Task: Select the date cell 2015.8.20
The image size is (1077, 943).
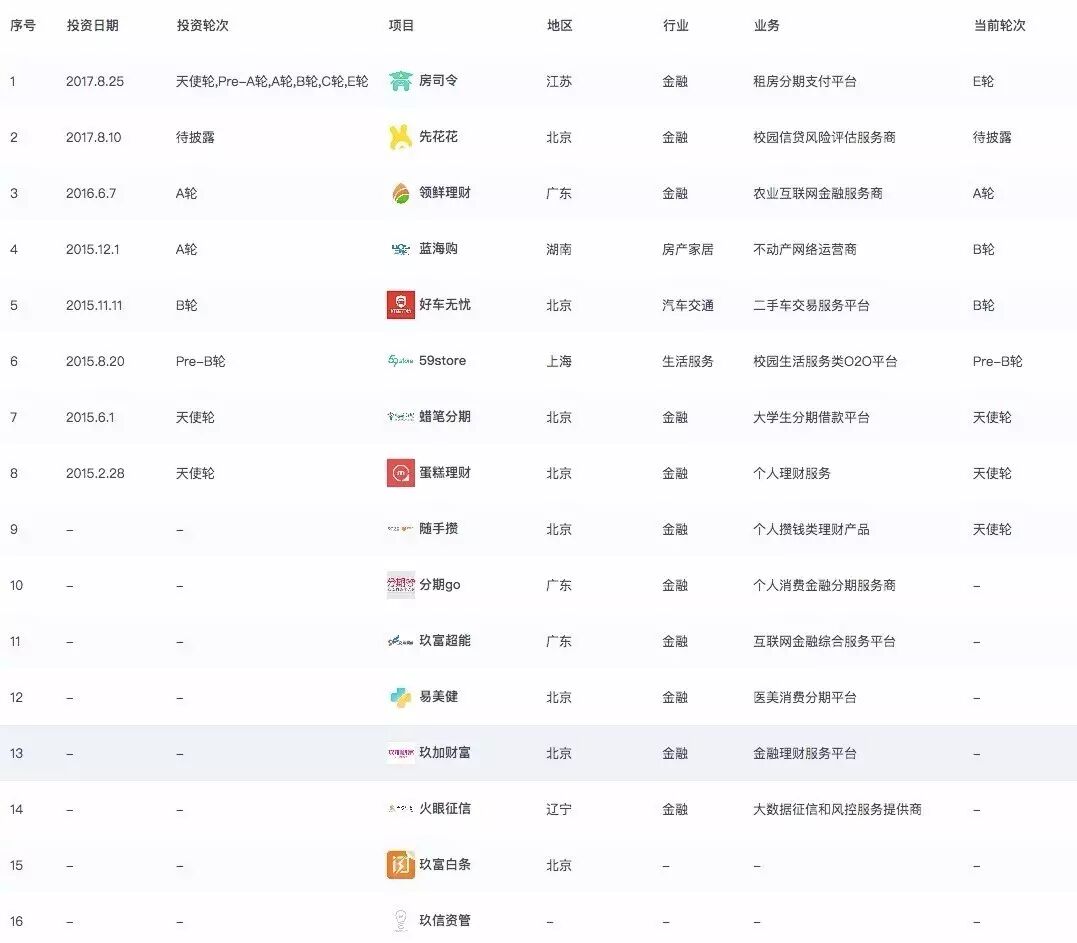Action: (x=95, y=361)
